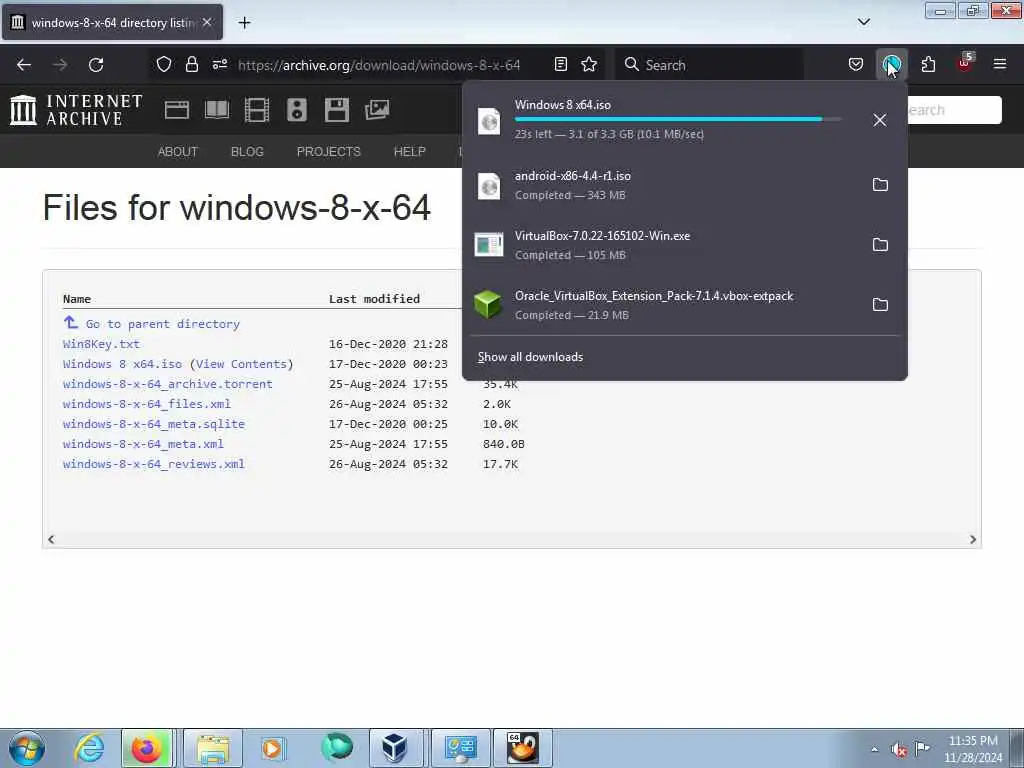Select the android-x86-4.4-r1.iso download entry
This screenshot has width=1024, height=768.
(x=665, y=185)
